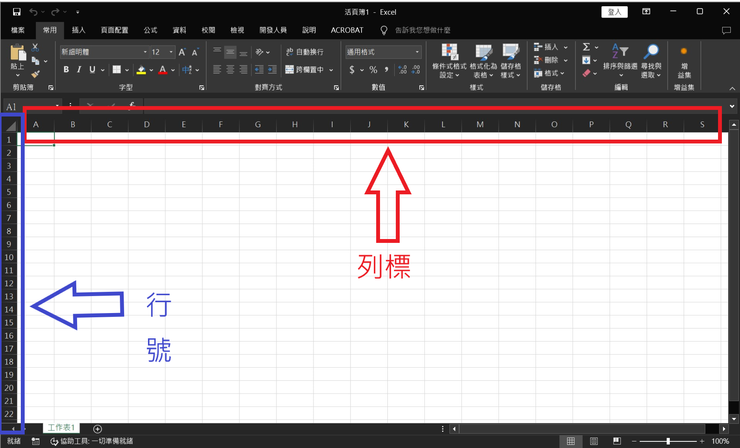
Task: Click the Sign in (登入) button
Action: pos(614,12)
